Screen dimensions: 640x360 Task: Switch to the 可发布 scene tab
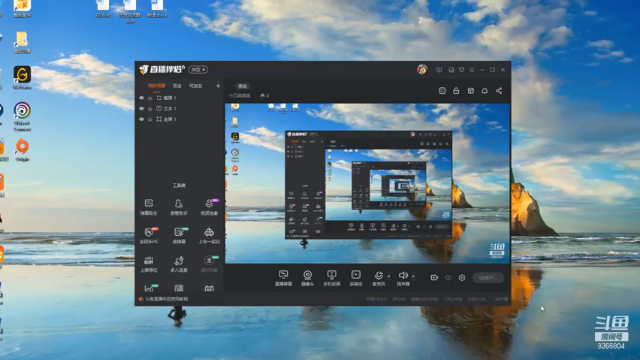pyautogui.click(x=196, y=86)
